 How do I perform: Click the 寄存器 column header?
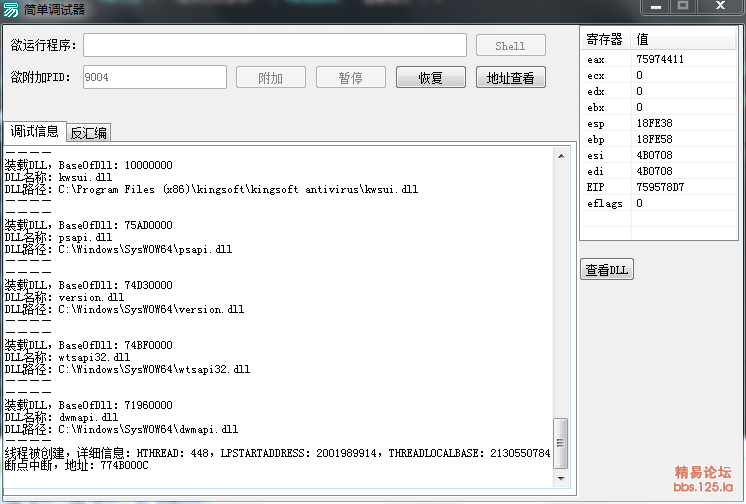click(605, 40)
